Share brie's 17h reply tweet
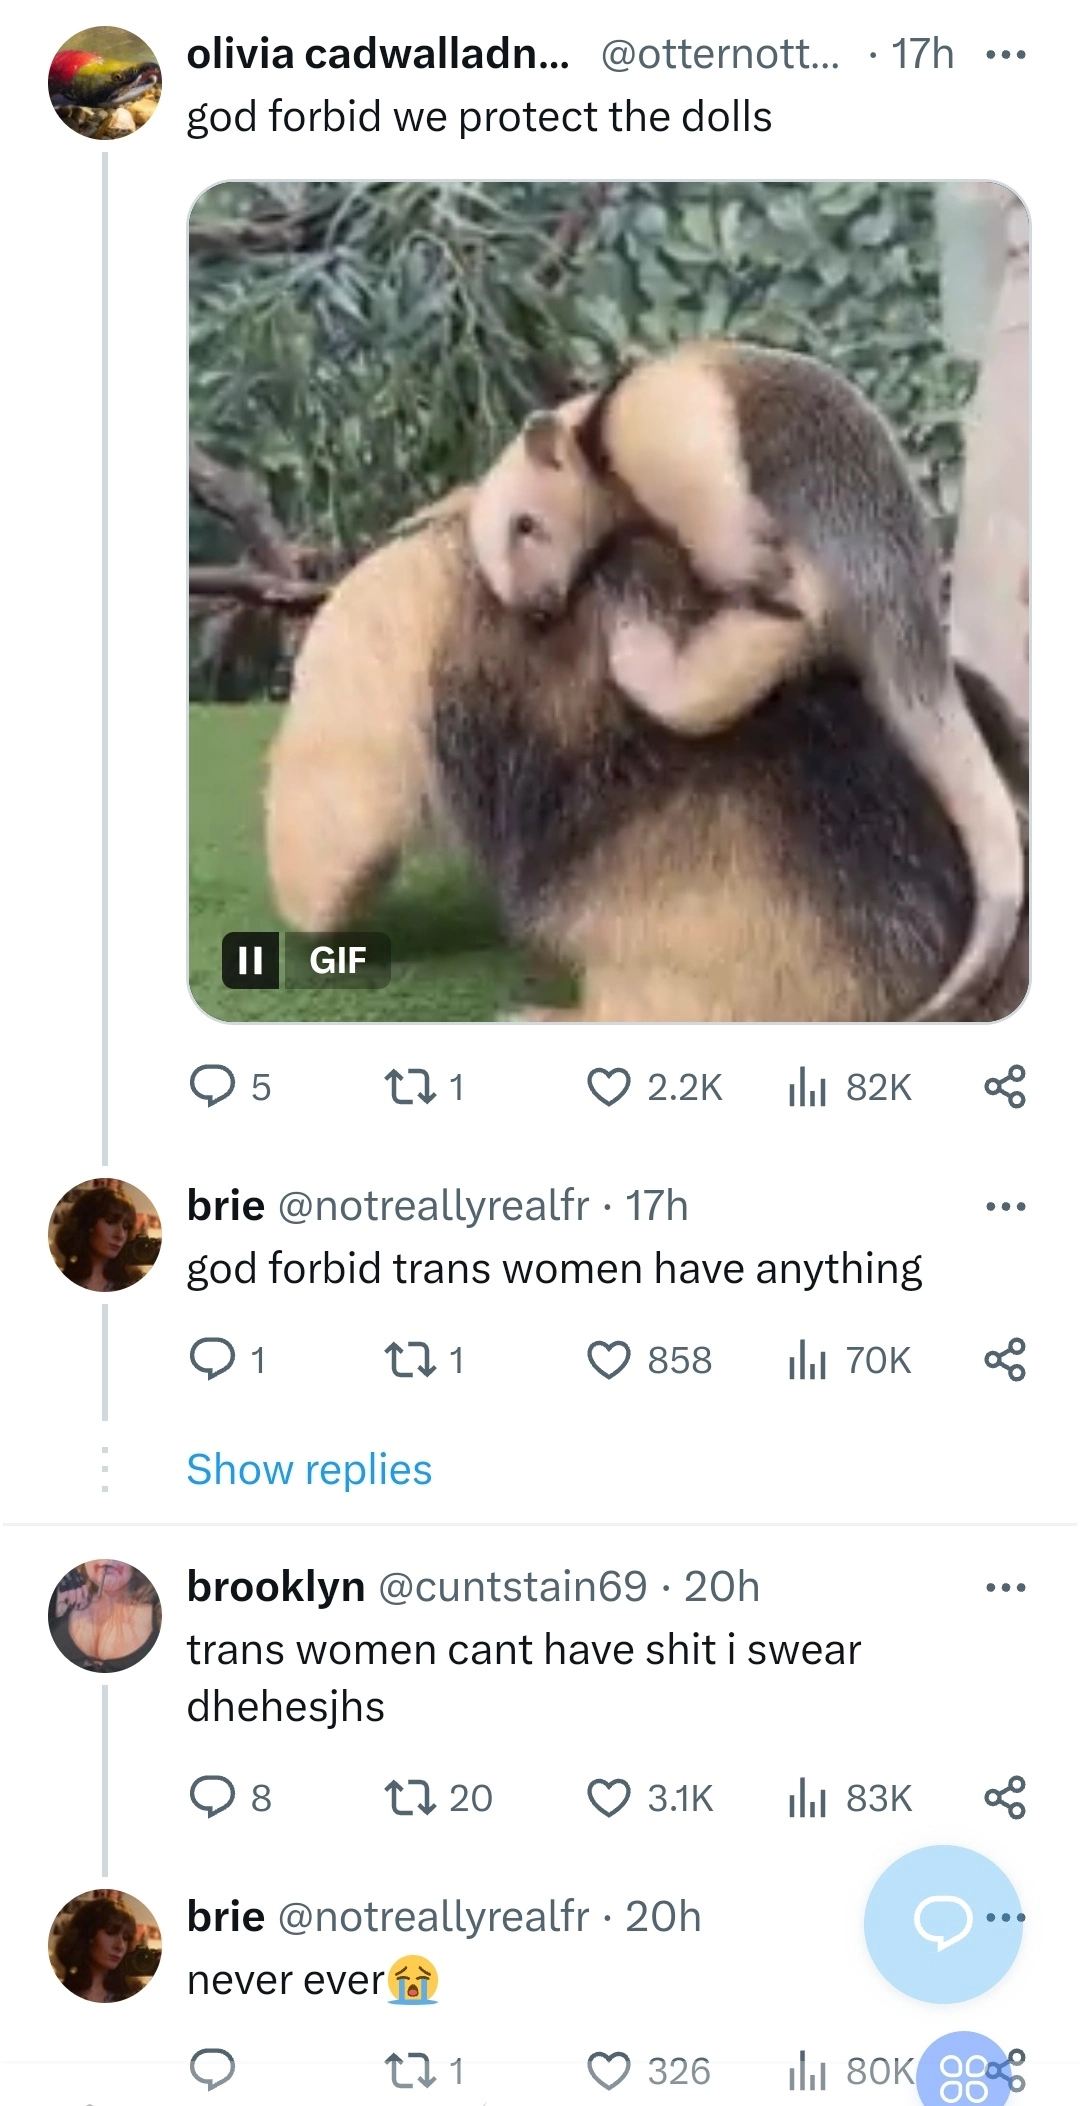1080x2106 pixels. pyautogui.click(x=1004, y=1360)
